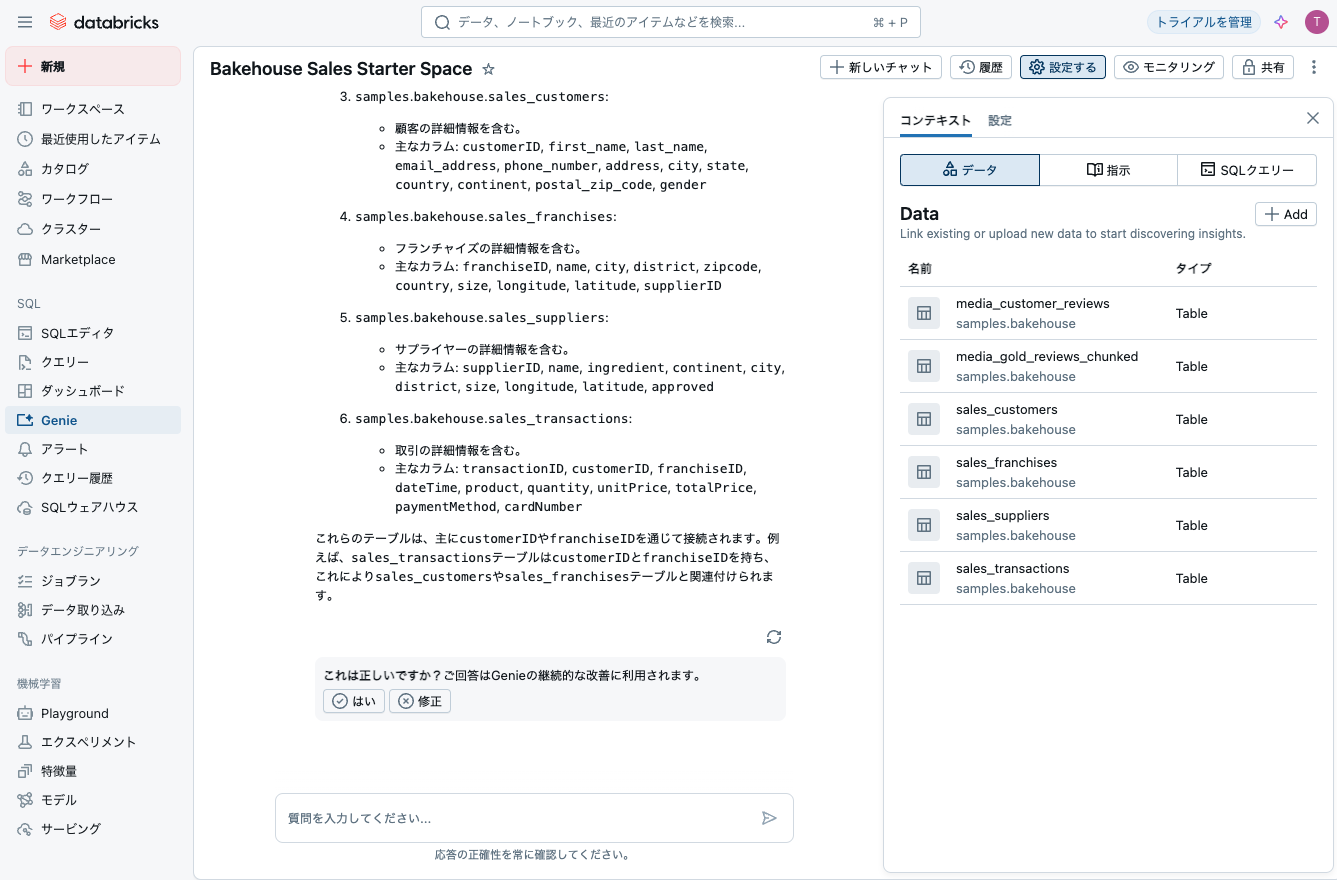This screenshot has height=880, width=1337.
Task: Click the AI assistant sparkle icon
Action: point(1281,21)
